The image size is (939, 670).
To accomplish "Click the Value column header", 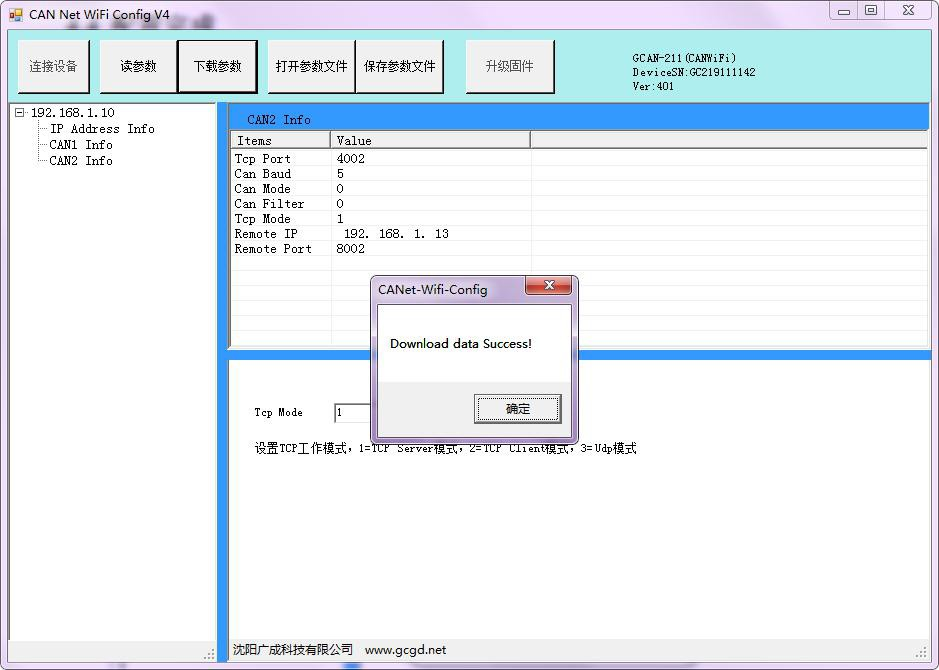I will (430, 141).
